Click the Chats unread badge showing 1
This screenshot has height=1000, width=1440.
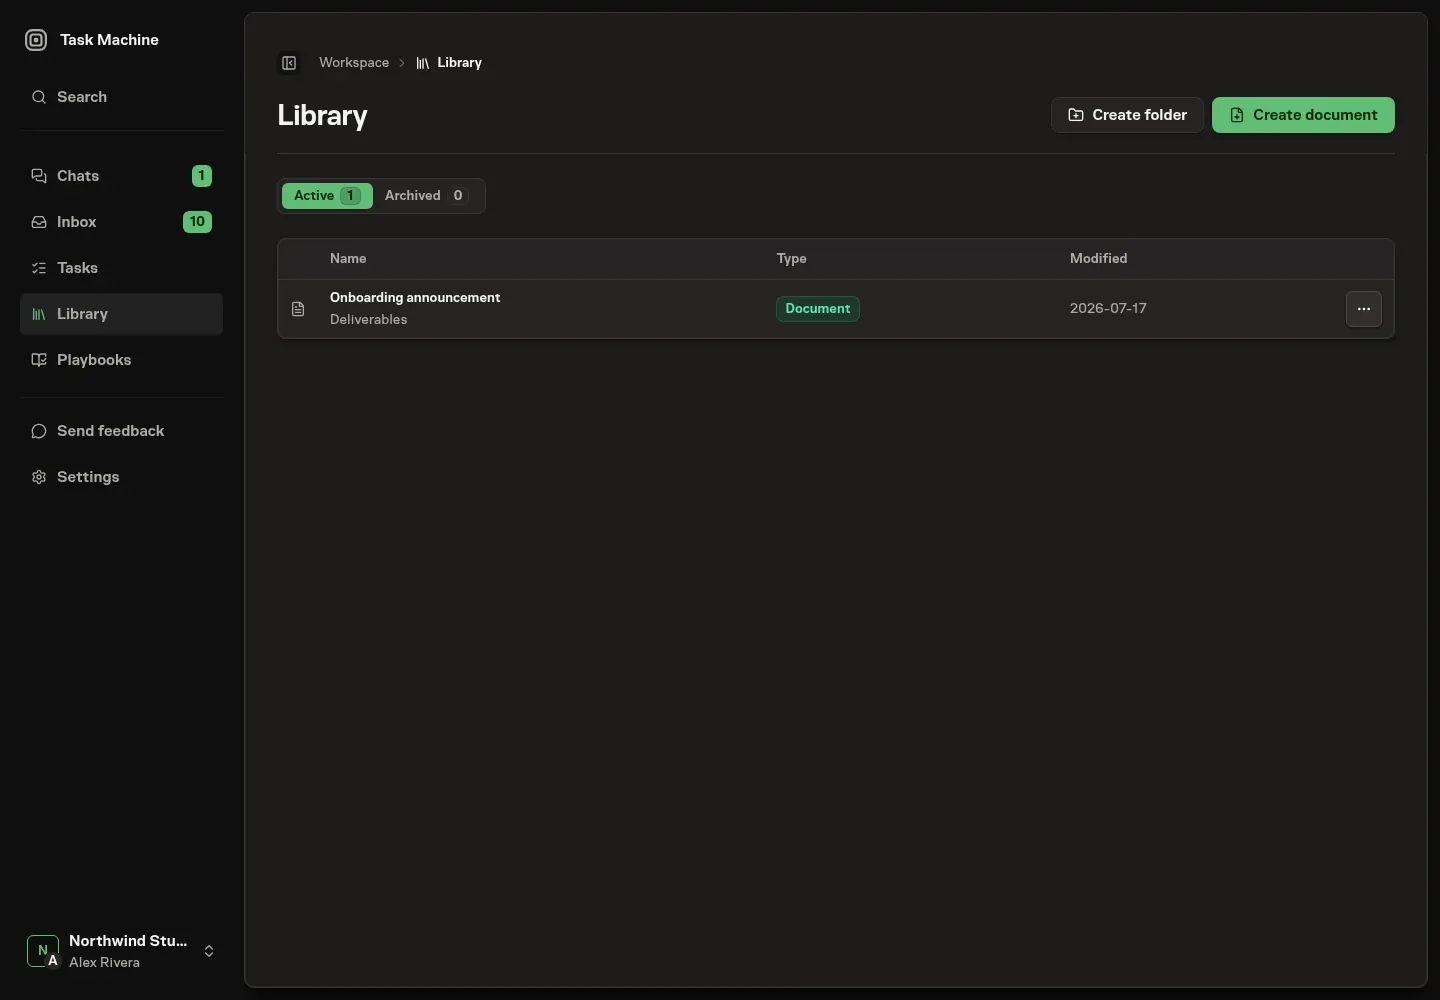[x=202, y=176]
